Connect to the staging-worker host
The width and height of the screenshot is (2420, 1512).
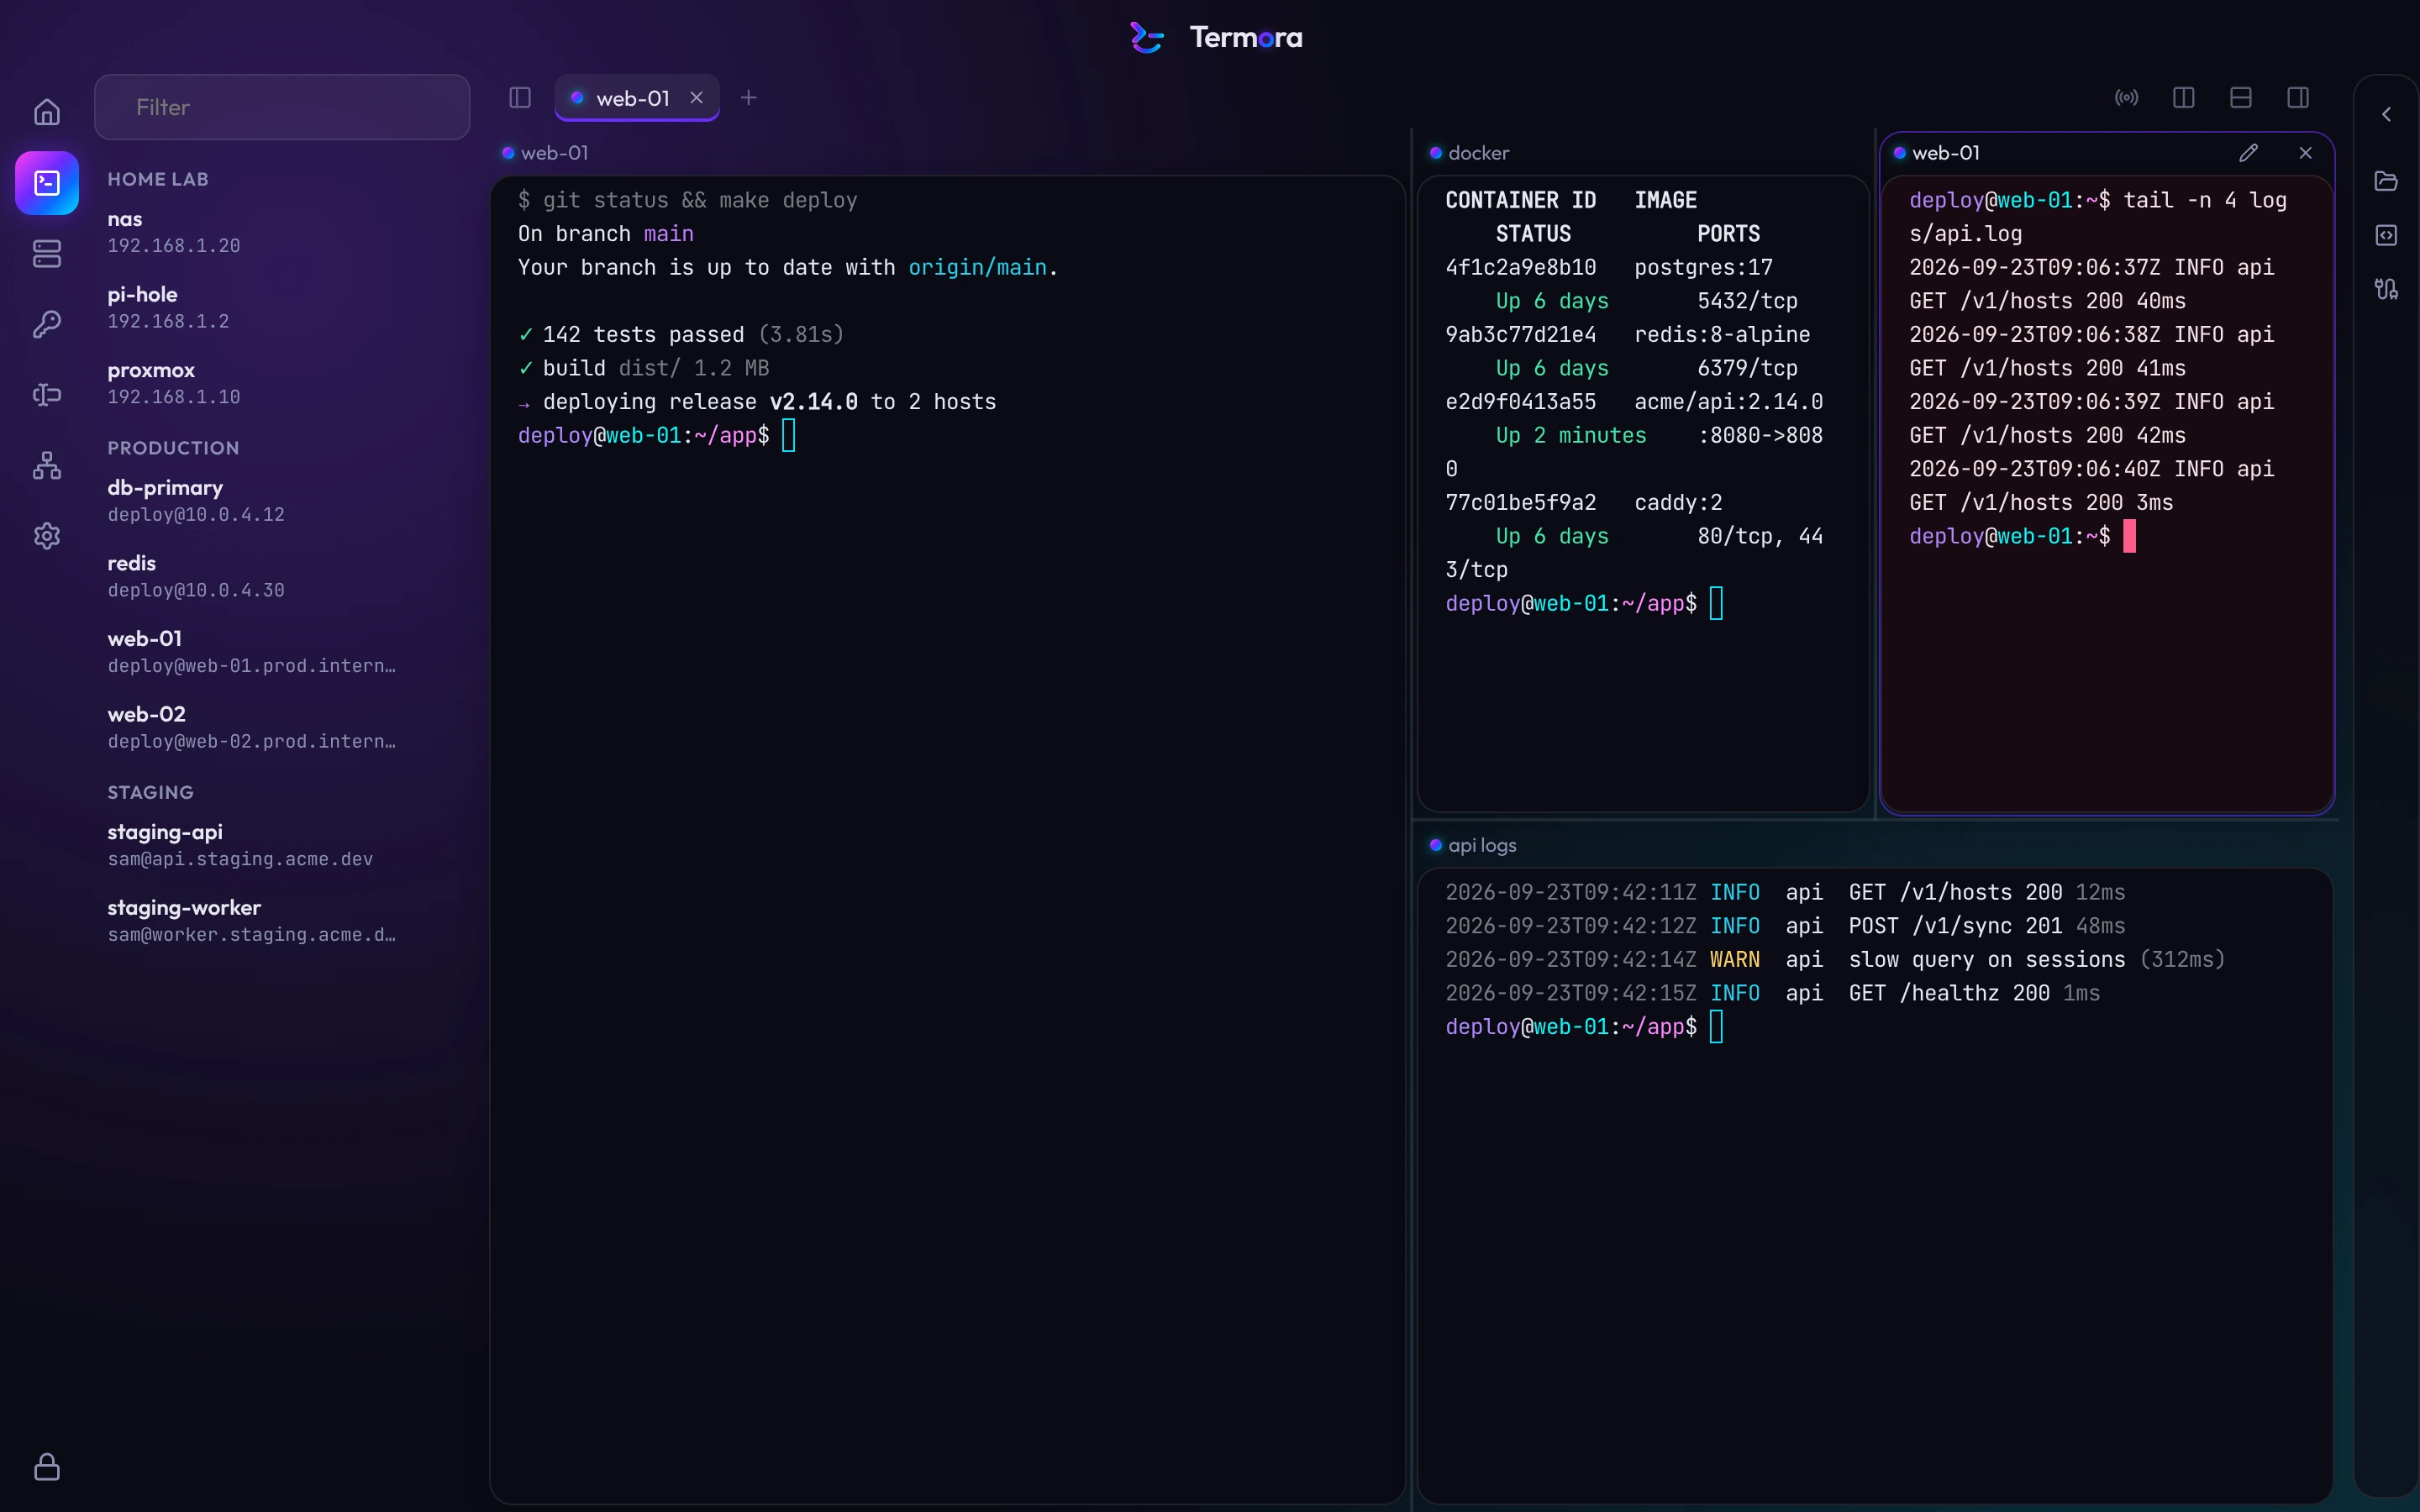[x=282, y=920]
